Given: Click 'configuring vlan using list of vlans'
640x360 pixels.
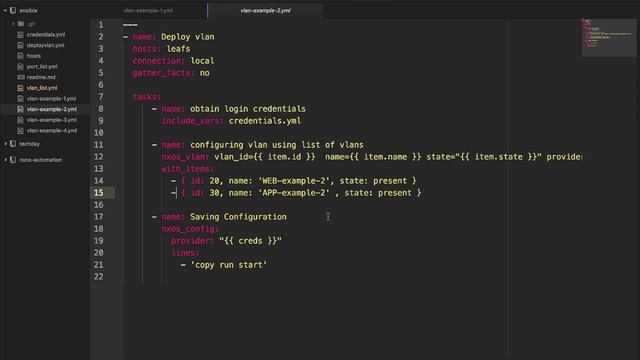Looking at the screenshot, I should [277, 145].
